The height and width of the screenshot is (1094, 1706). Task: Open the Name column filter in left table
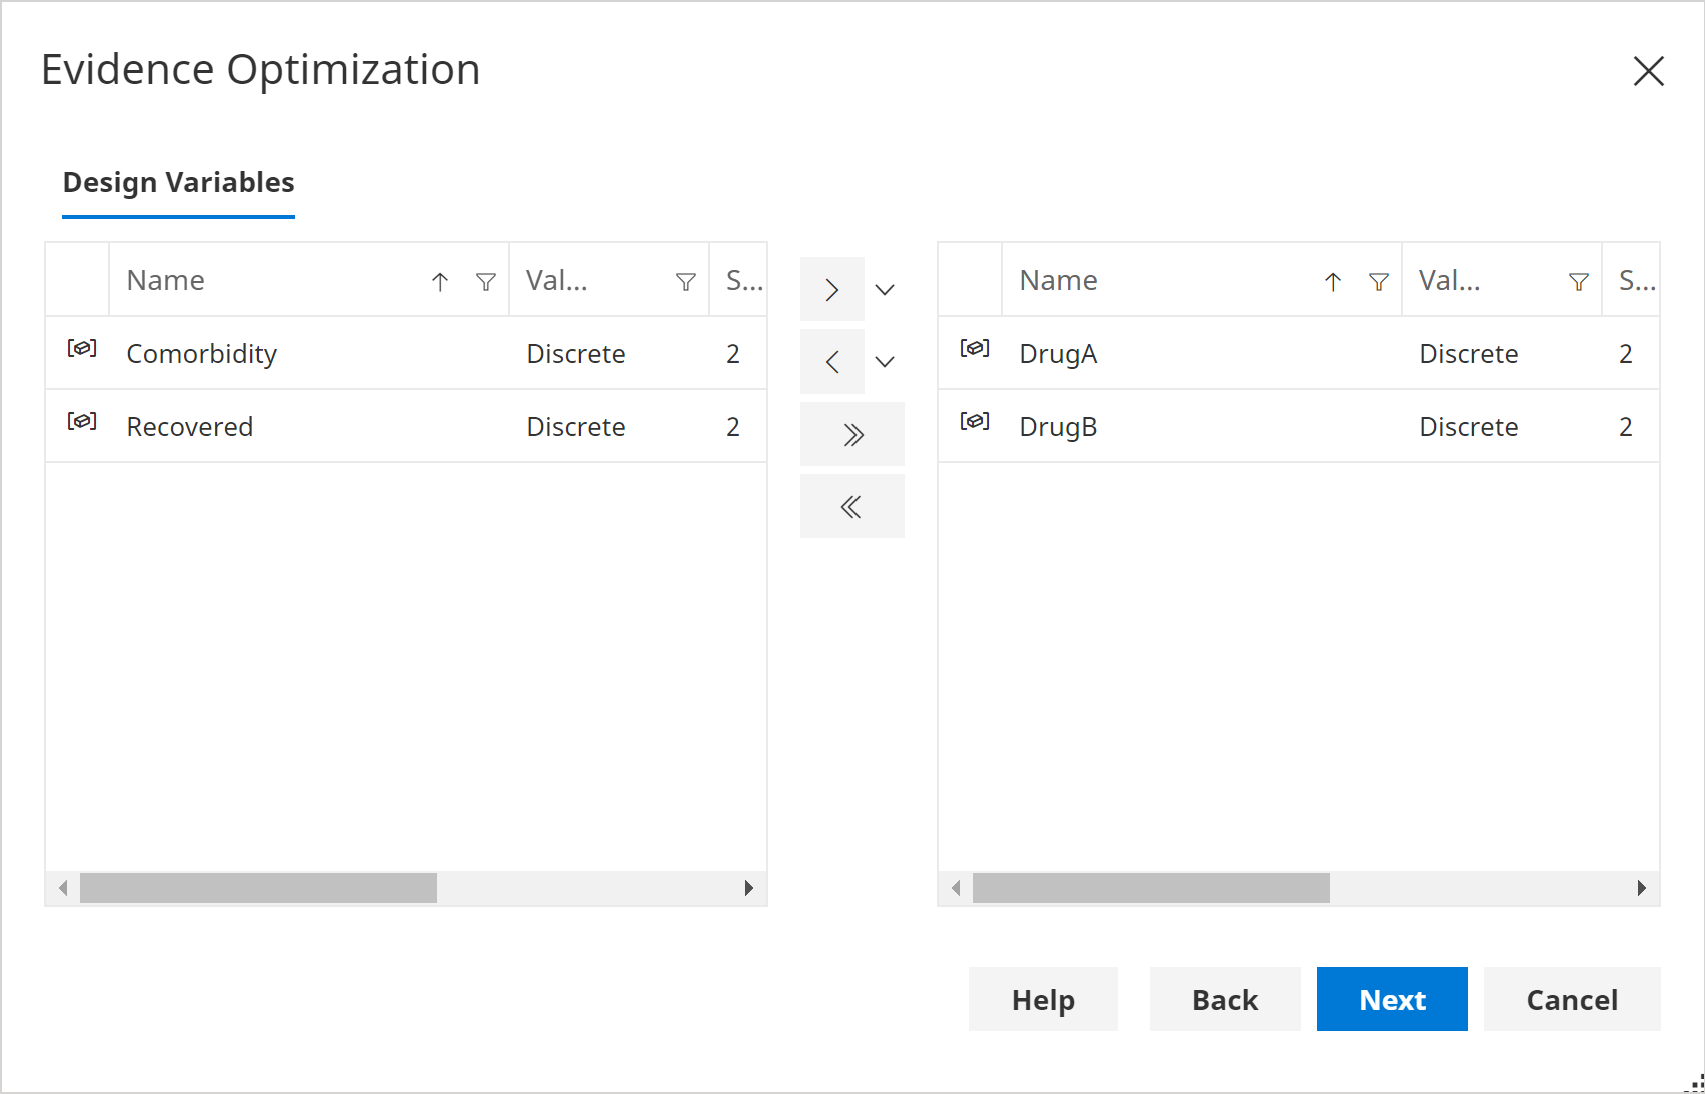[486, 281]
